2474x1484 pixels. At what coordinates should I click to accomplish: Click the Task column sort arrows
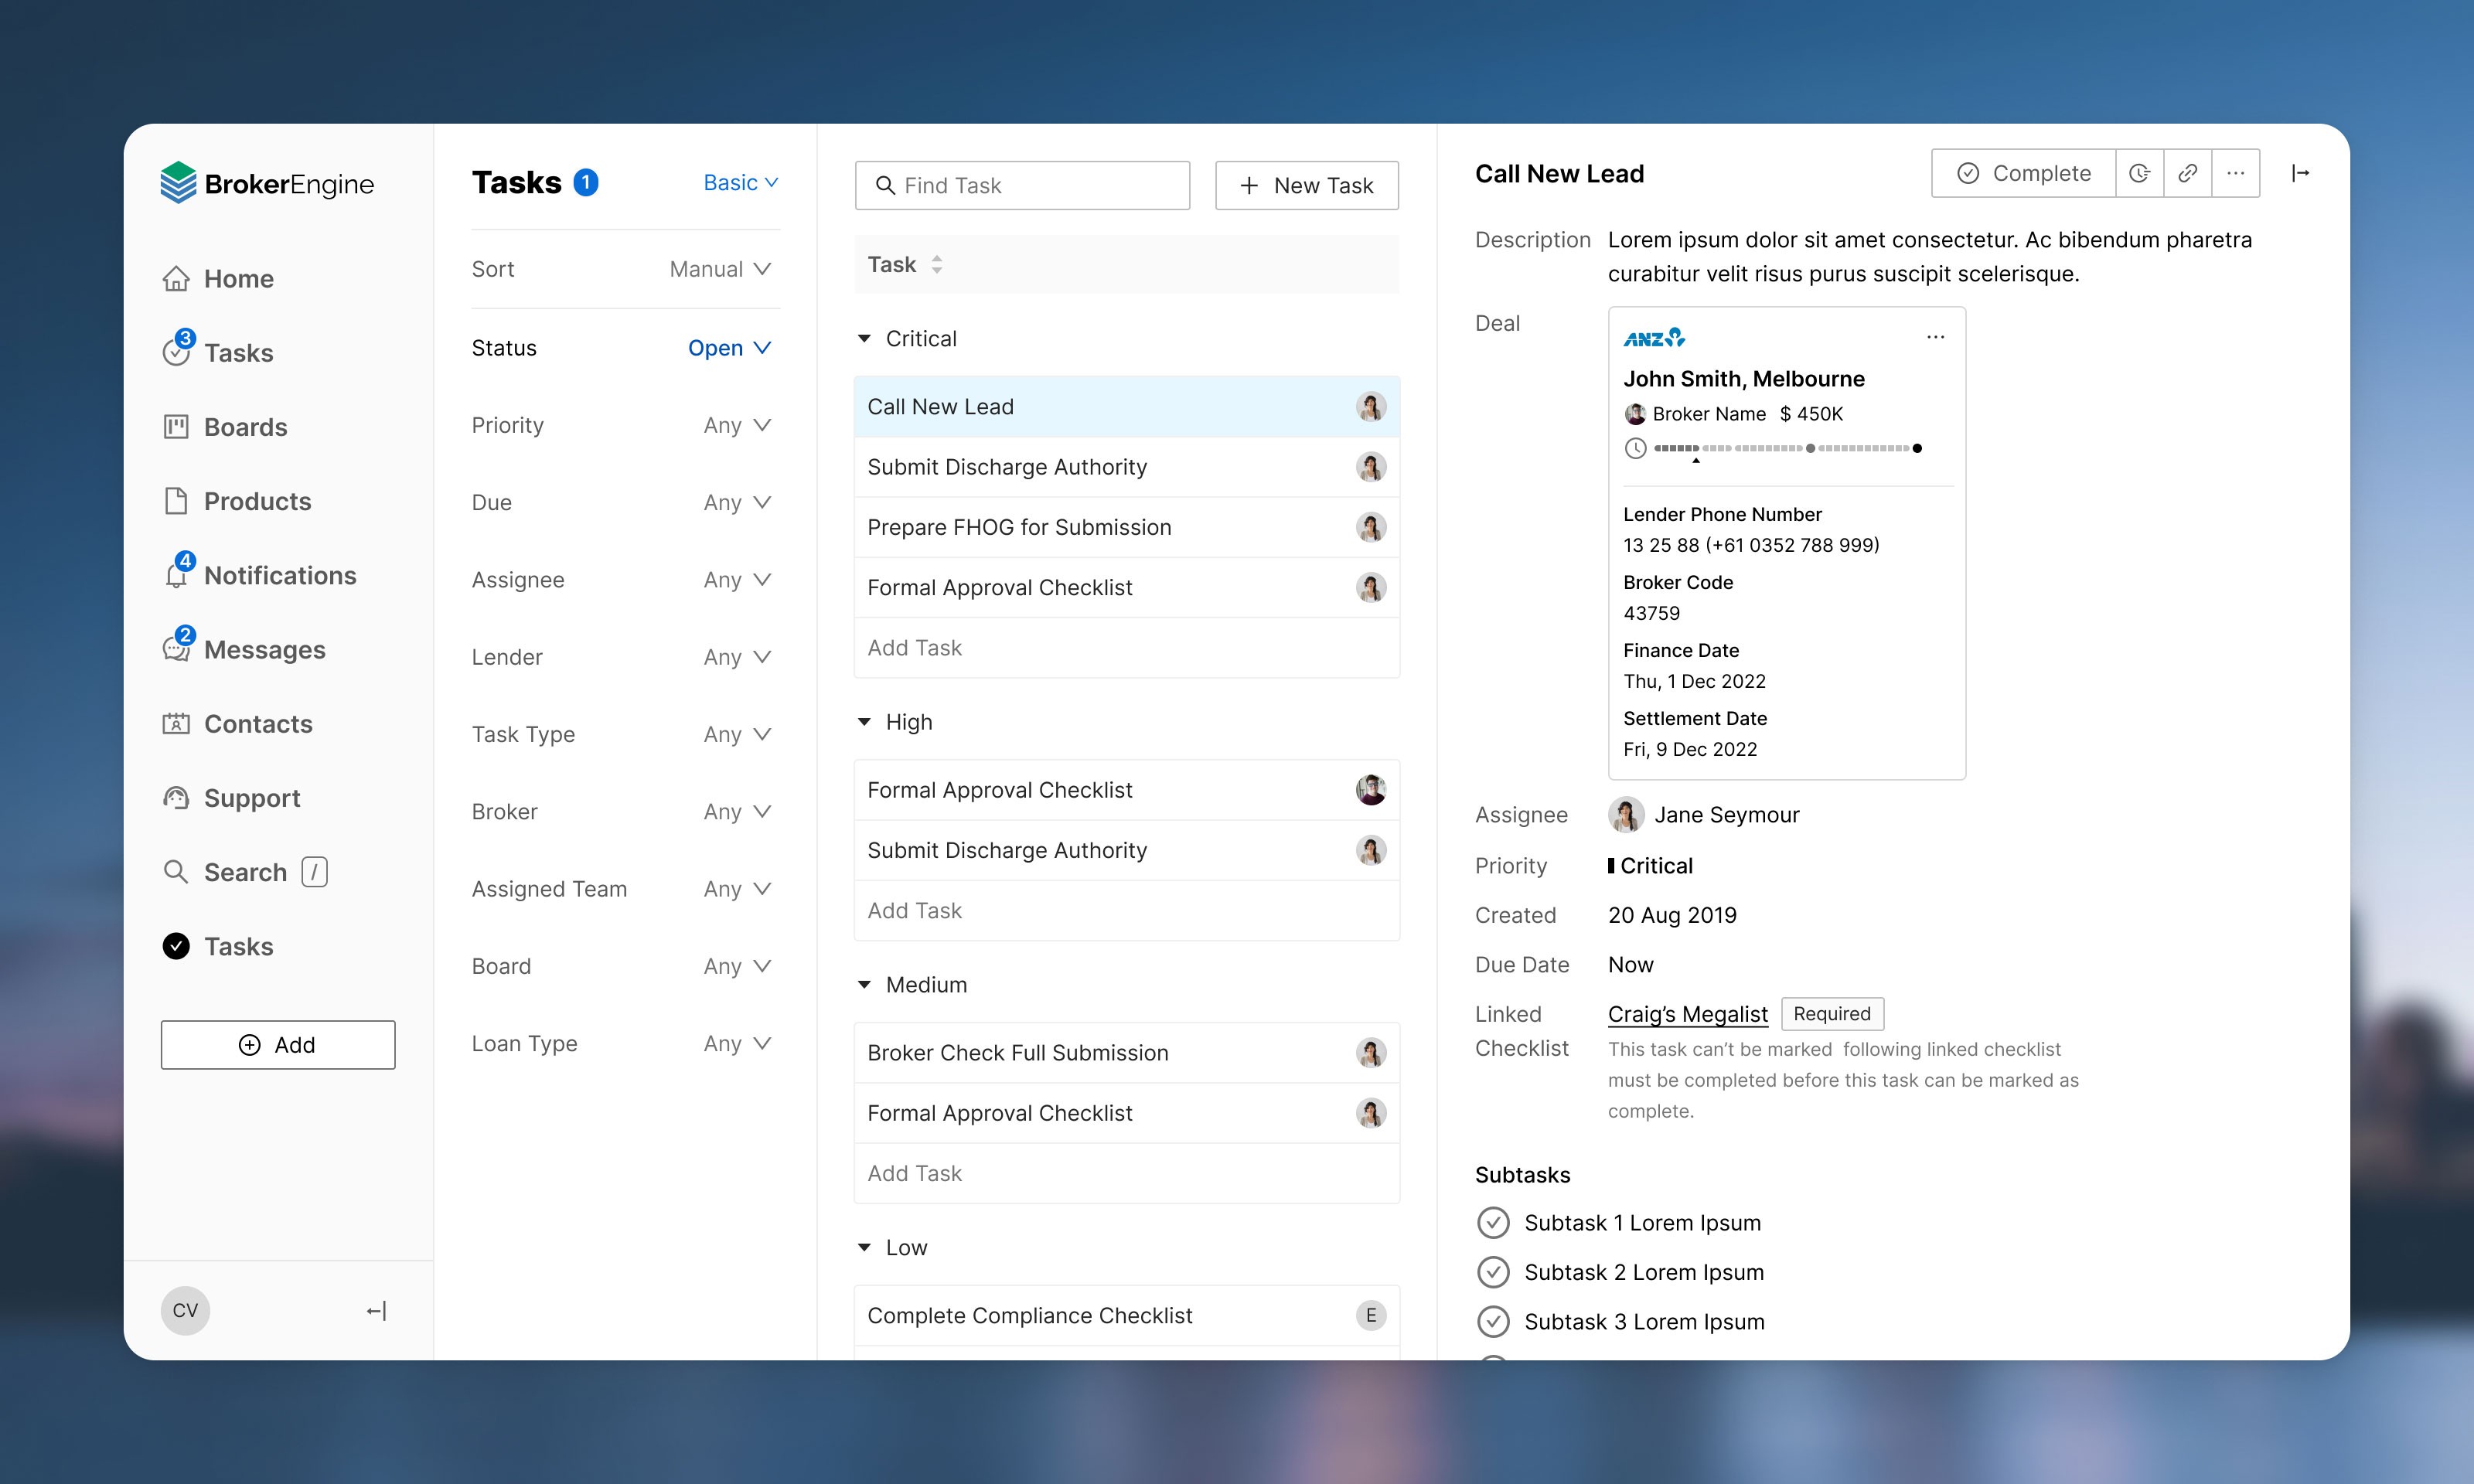coord(937,264)
